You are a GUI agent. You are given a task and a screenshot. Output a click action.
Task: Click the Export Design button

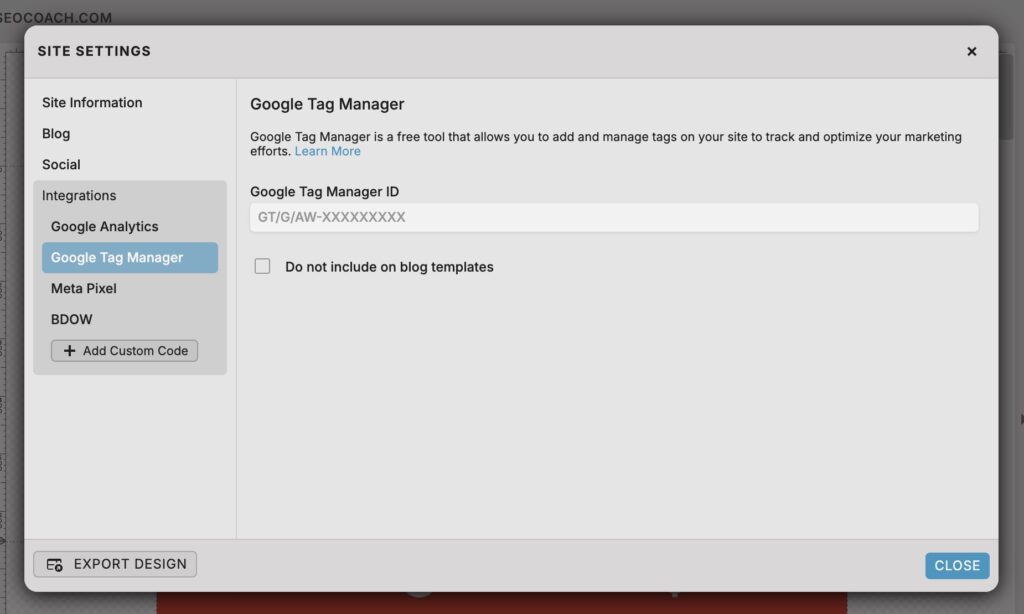[x=115, y=564]
